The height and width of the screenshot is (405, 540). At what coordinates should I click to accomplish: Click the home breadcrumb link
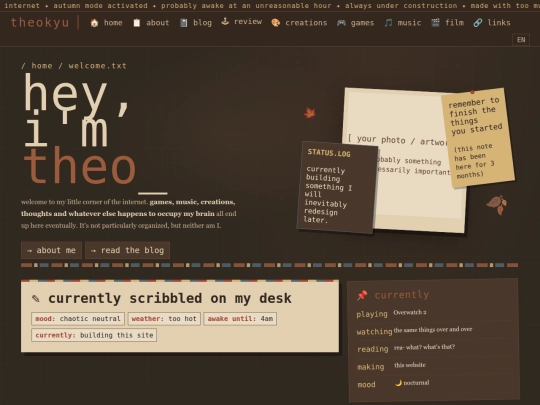click(x=42, y=66)
